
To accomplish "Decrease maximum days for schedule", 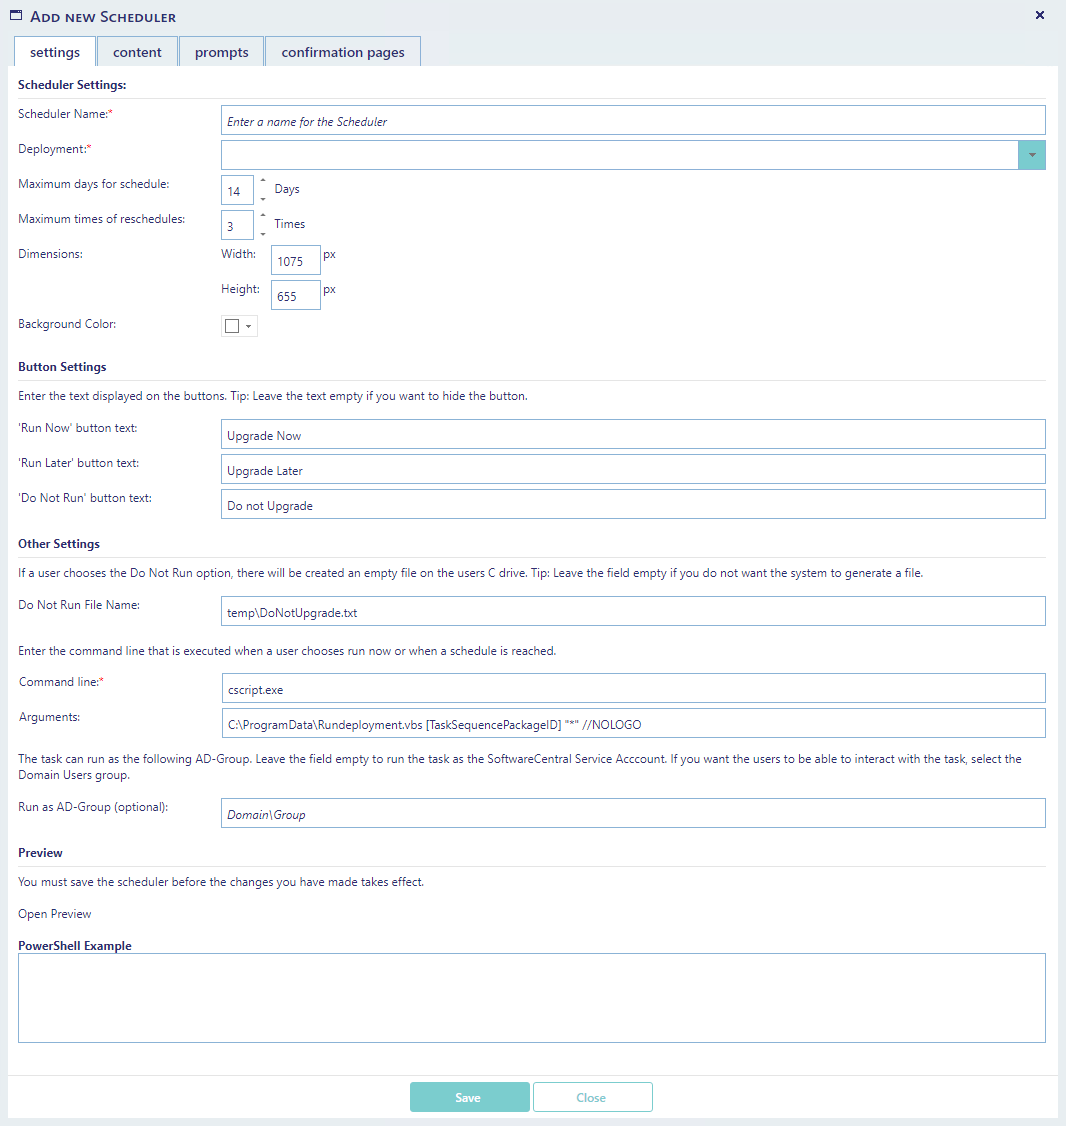I will point(262,199).
